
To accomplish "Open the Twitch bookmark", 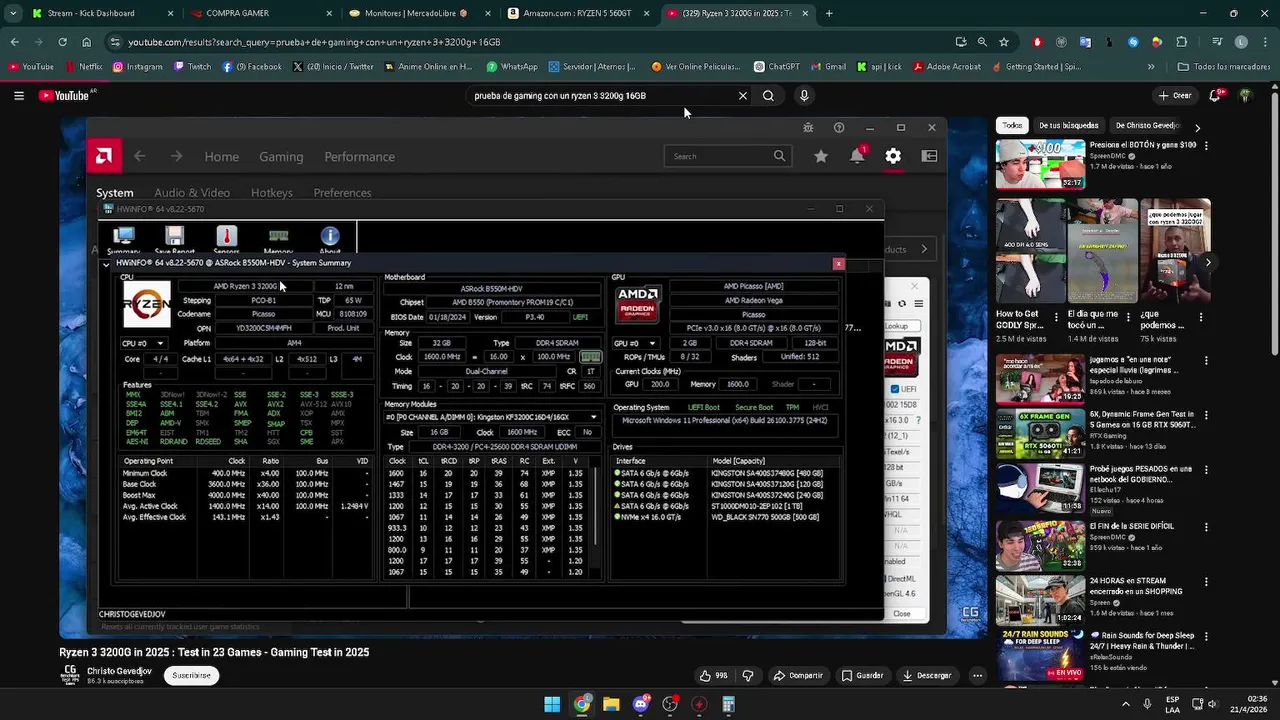I will [193, 67].
